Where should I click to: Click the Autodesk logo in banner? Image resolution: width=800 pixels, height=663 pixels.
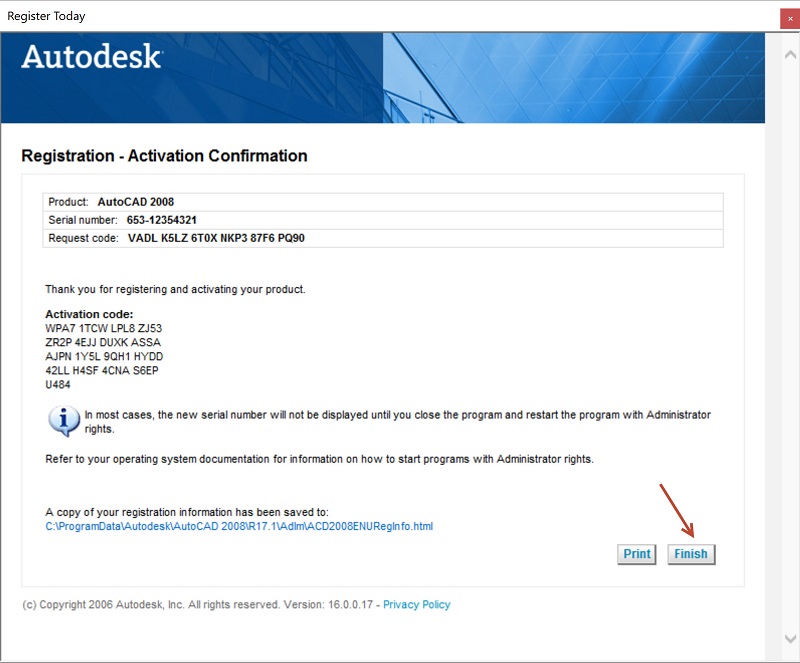(x=91, y=57)
